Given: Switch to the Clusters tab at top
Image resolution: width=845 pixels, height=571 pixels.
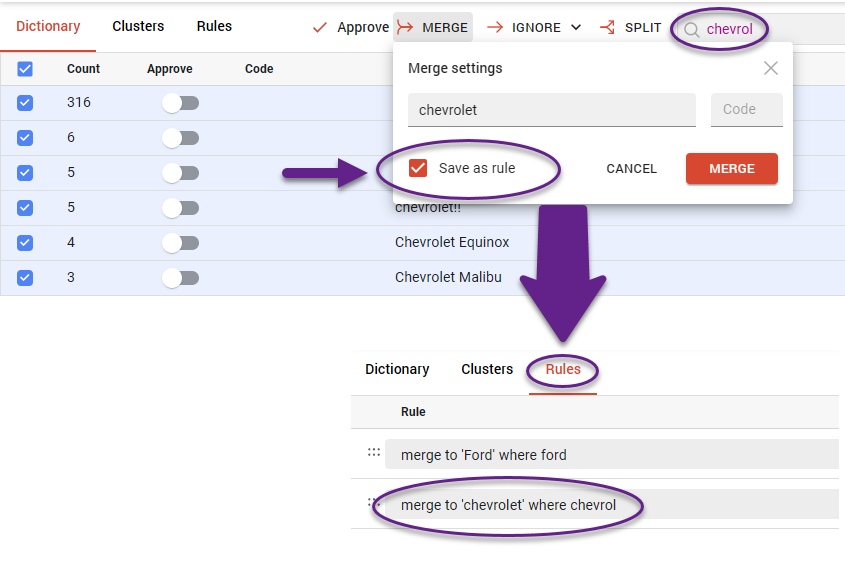Looking at the screenshot, I should [x=138, y=26].
